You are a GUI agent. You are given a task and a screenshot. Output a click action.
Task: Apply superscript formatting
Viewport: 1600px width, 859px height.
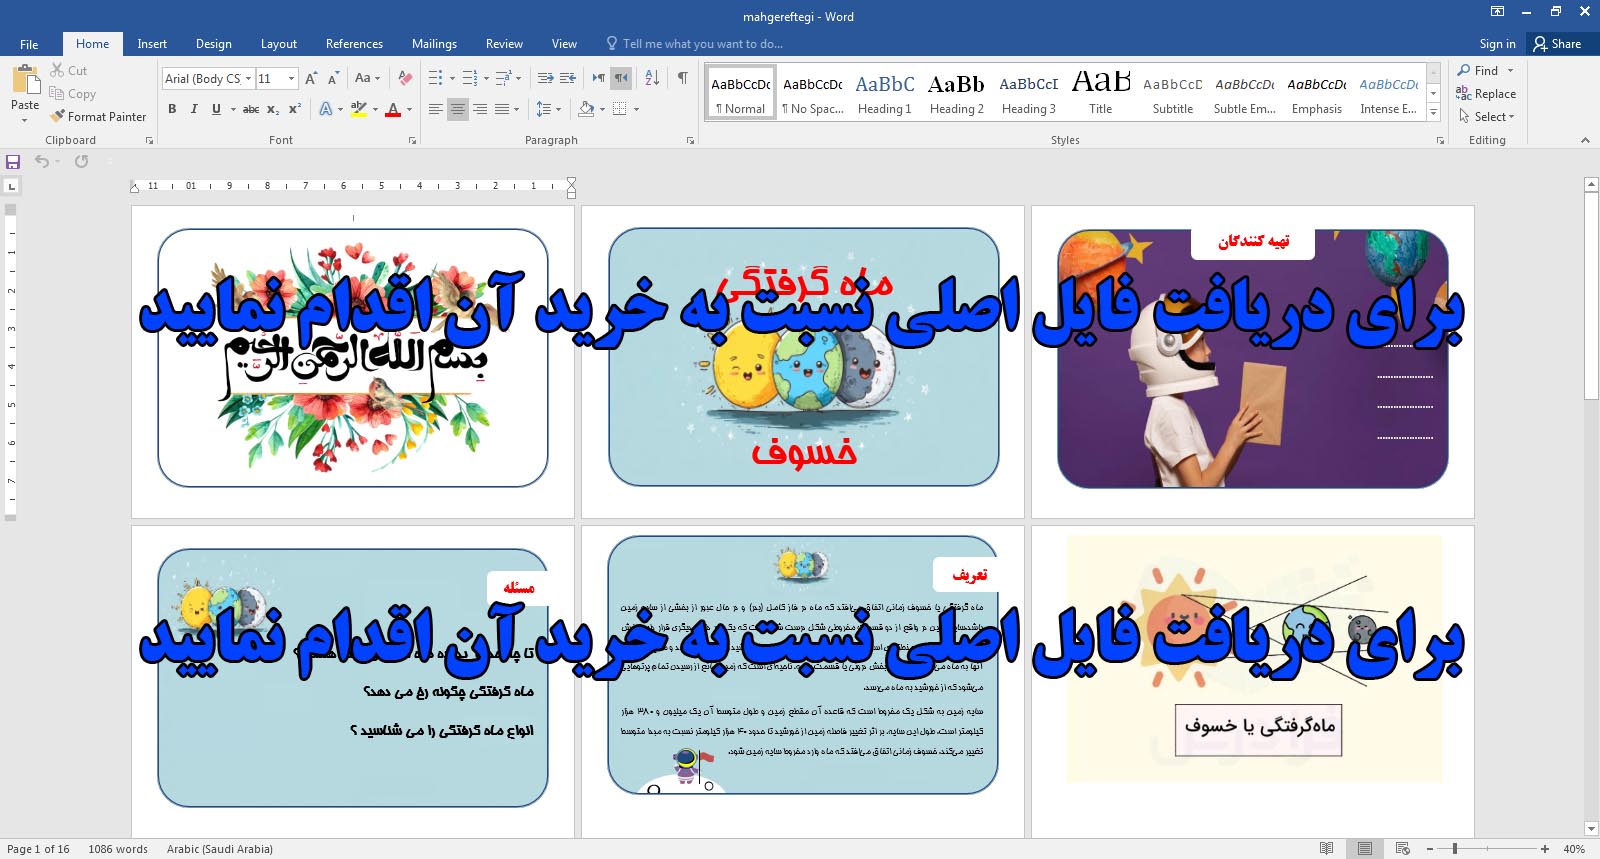(x=295, y=109)
